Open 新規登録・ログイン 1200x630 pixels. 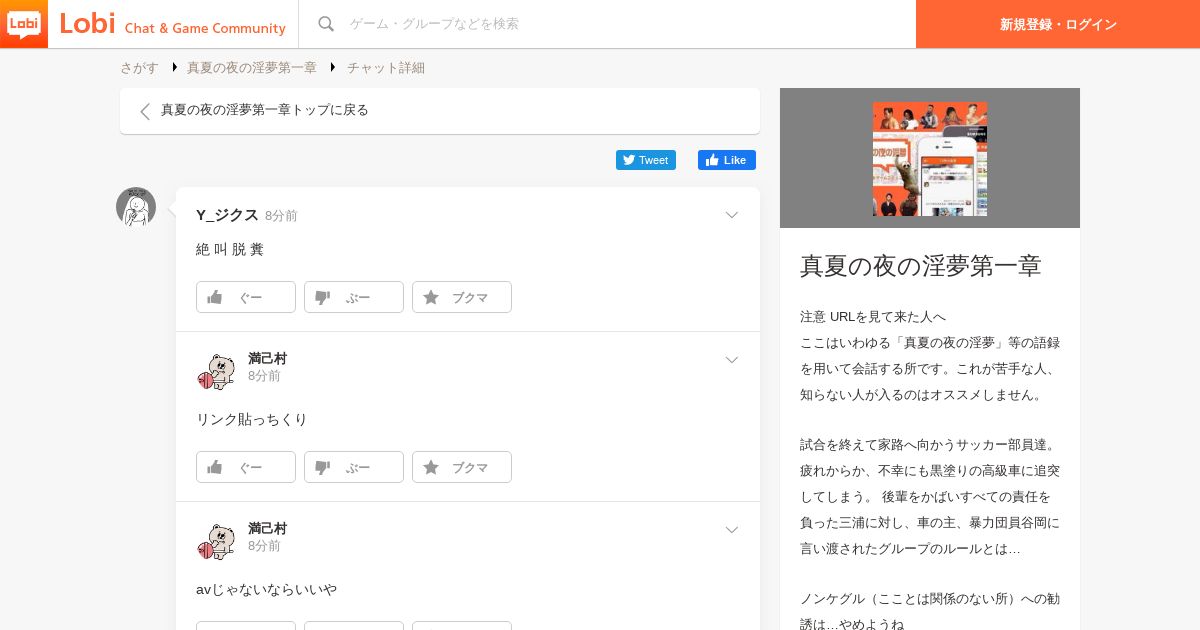[x=1058, y=24]
